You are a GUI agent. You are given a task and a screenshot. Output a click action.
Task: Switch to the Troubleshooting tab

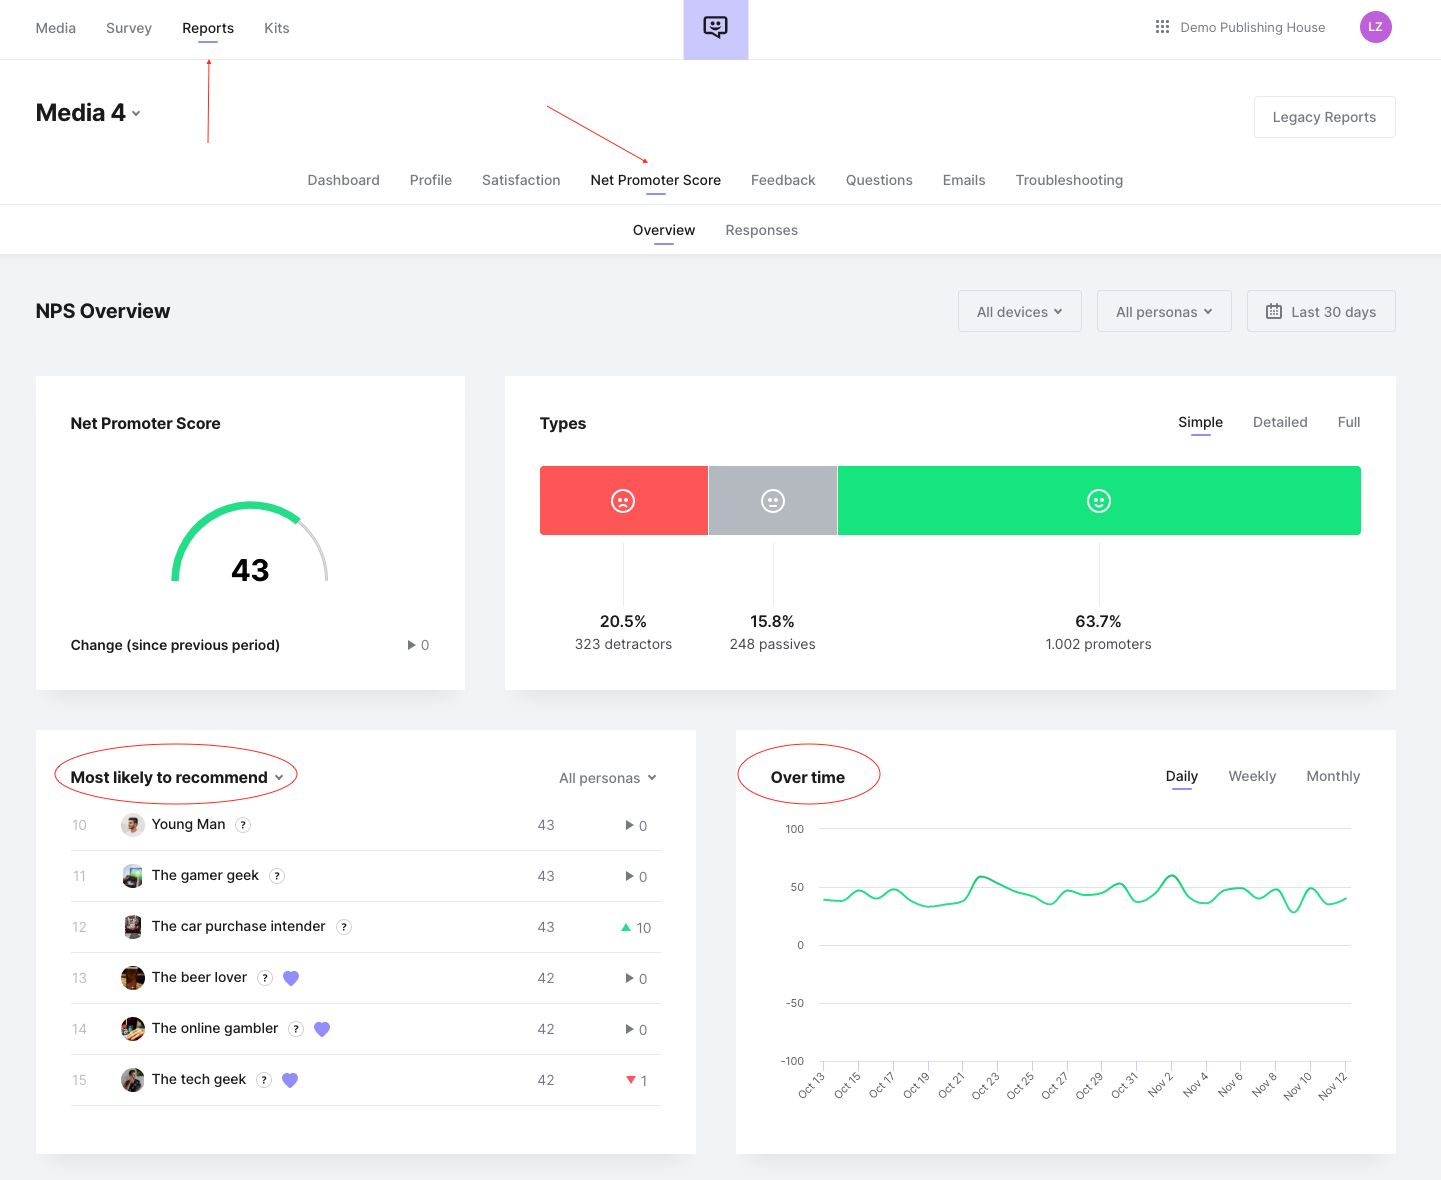[x=1069, y=180]
